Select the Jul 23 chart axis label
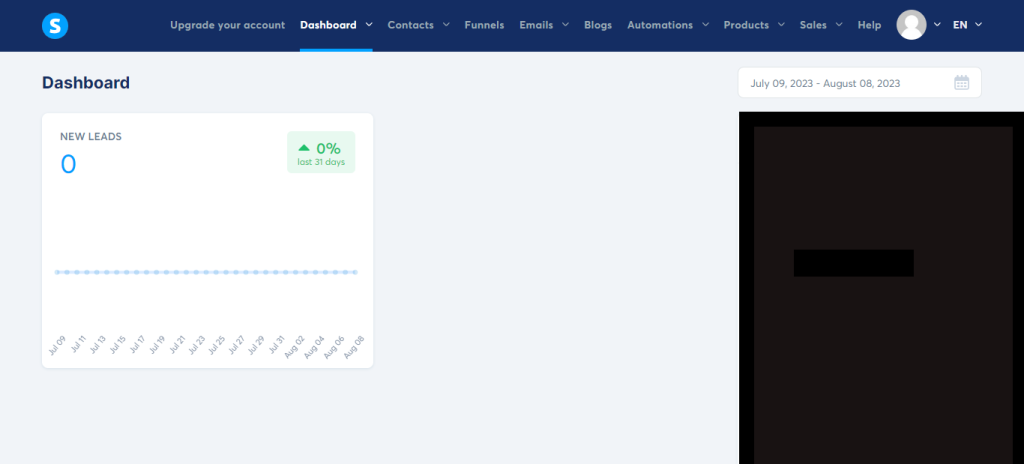The height and width of the screenshot is (464, 1024). 197,344
